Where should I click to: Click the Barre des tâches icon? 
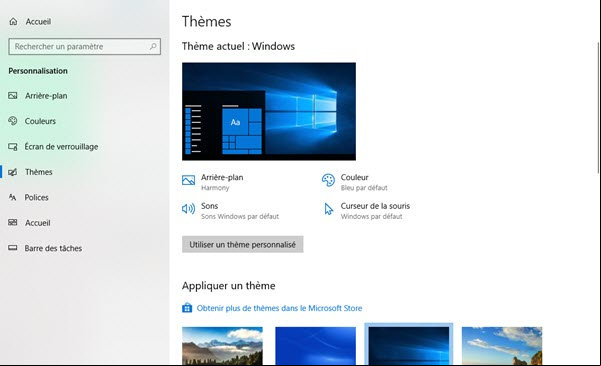13,248
